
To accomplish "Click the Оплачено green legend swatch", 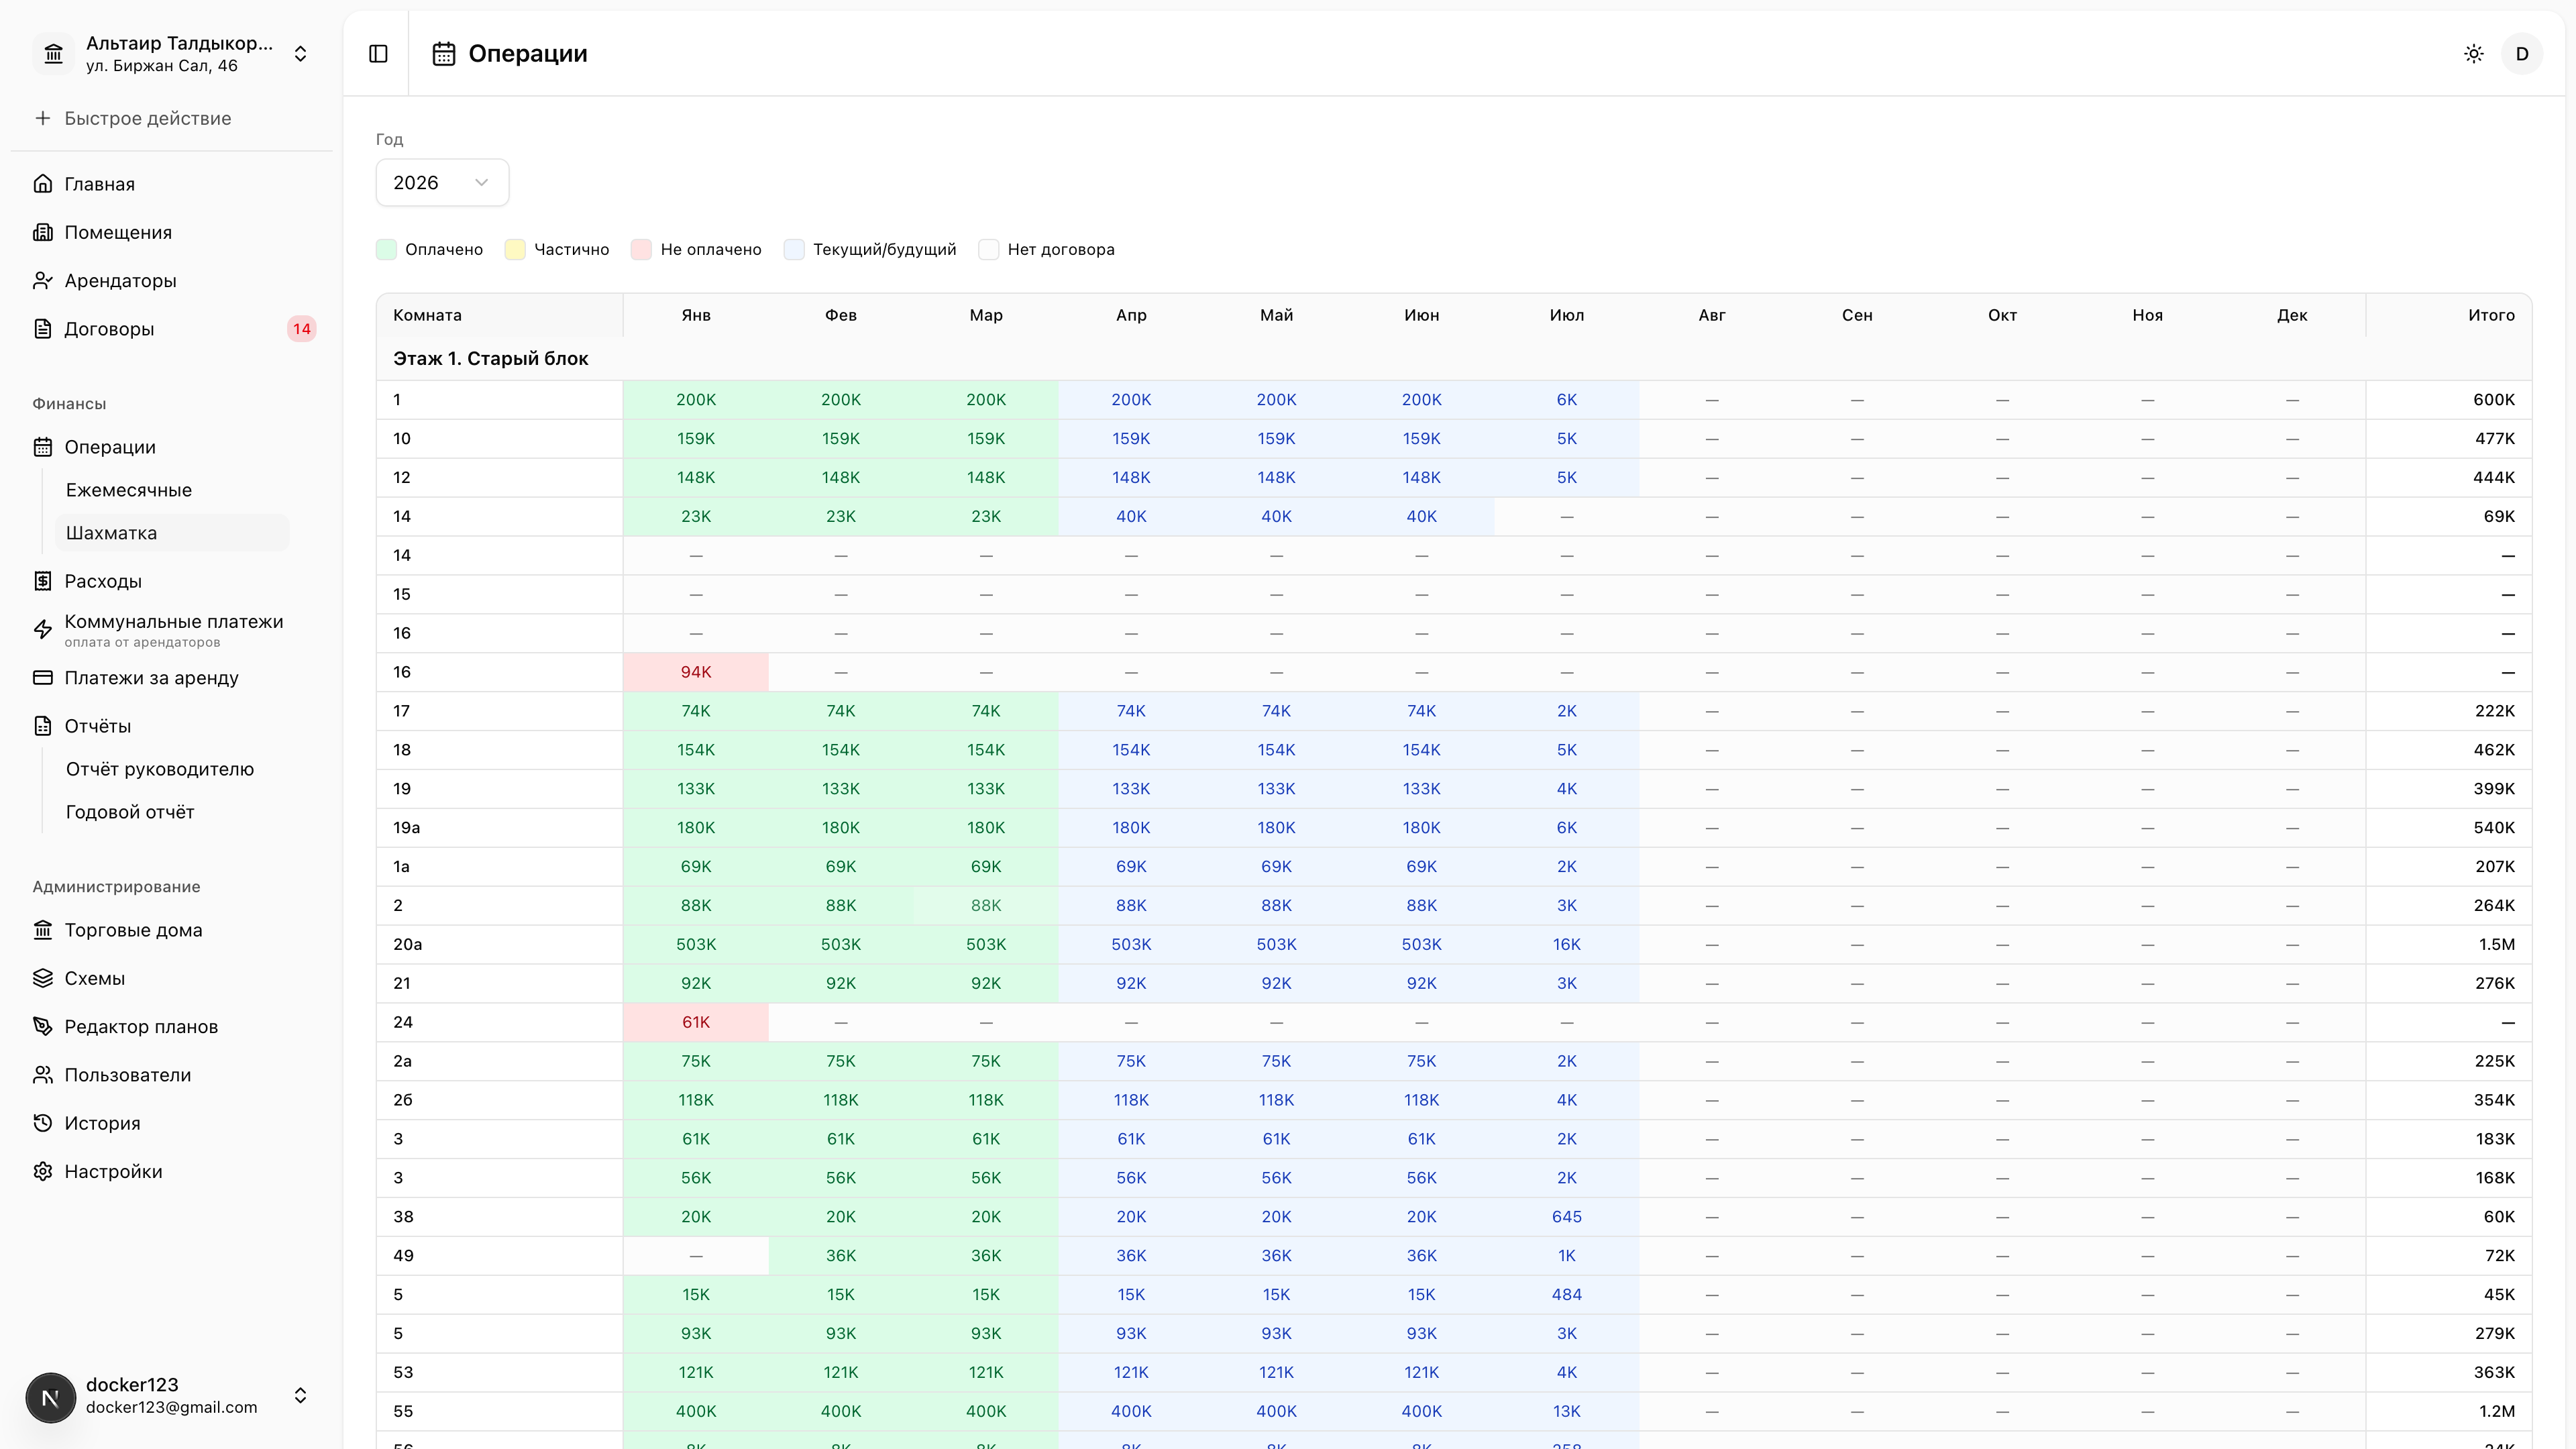I will [x=387, y=250].
